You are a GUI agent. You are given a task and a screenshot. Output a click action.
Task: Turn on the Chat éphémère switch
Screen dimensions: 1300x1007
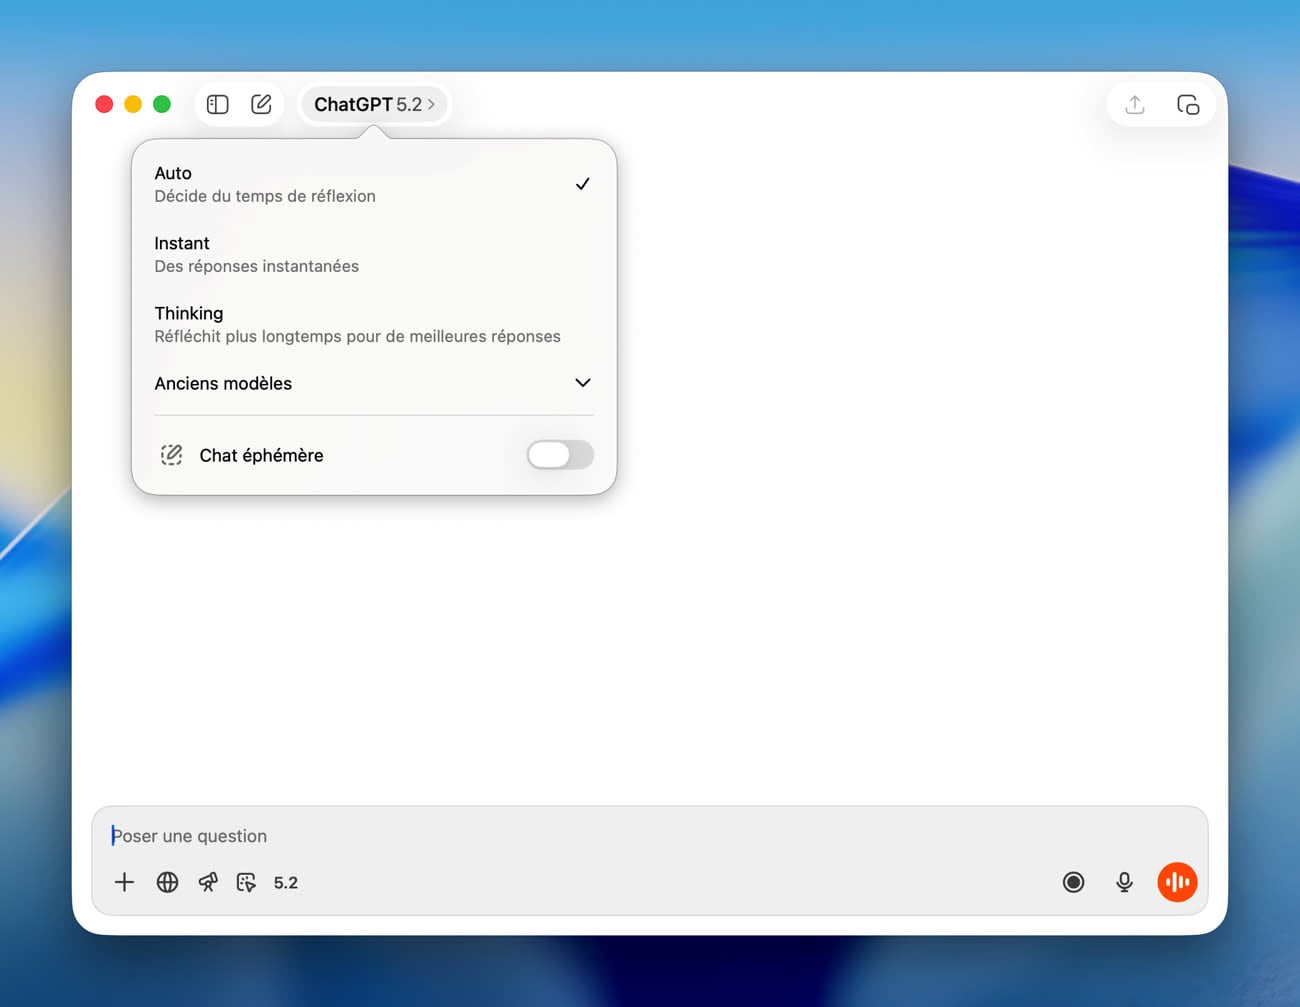(560, 455)
